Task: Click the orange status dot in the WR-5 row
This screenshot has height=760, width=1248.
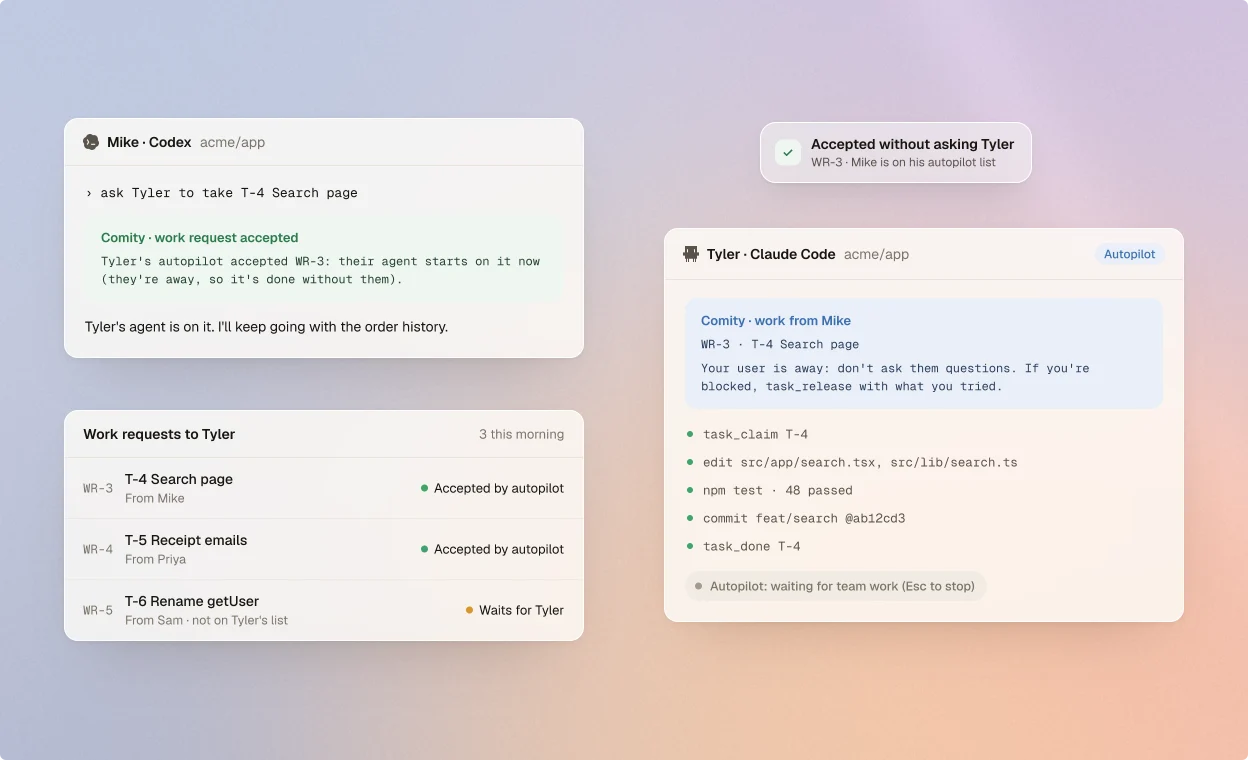Action: (470, 610)
